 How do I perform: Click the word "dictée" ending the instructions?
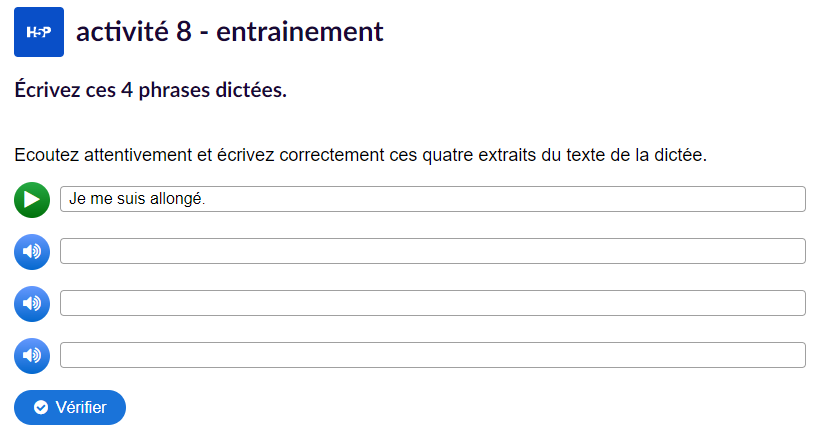click(x=680, y=156)
